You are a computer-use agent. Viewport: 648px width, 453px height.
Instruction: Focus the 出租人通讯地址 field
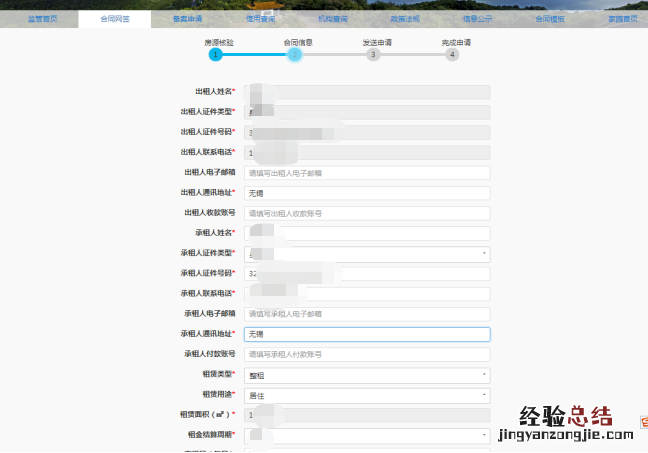(x=367, y=193)
